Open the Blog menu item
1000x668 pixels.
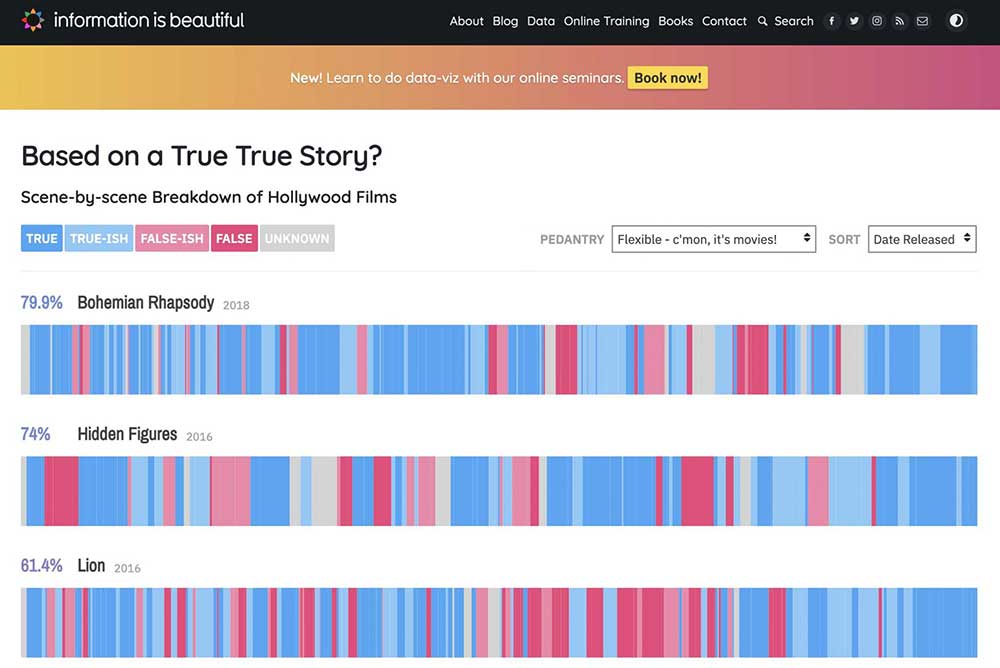pyautogui.click(x=505, y=21)
